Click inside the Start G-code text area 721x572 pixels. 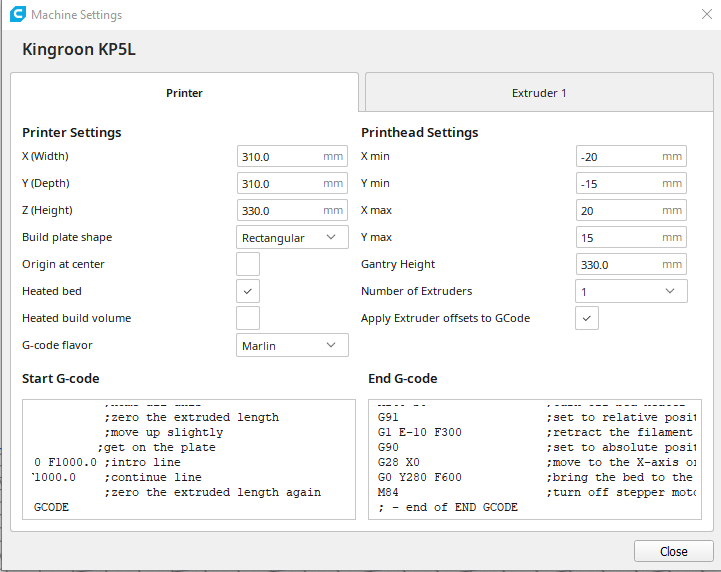point(188,459)
